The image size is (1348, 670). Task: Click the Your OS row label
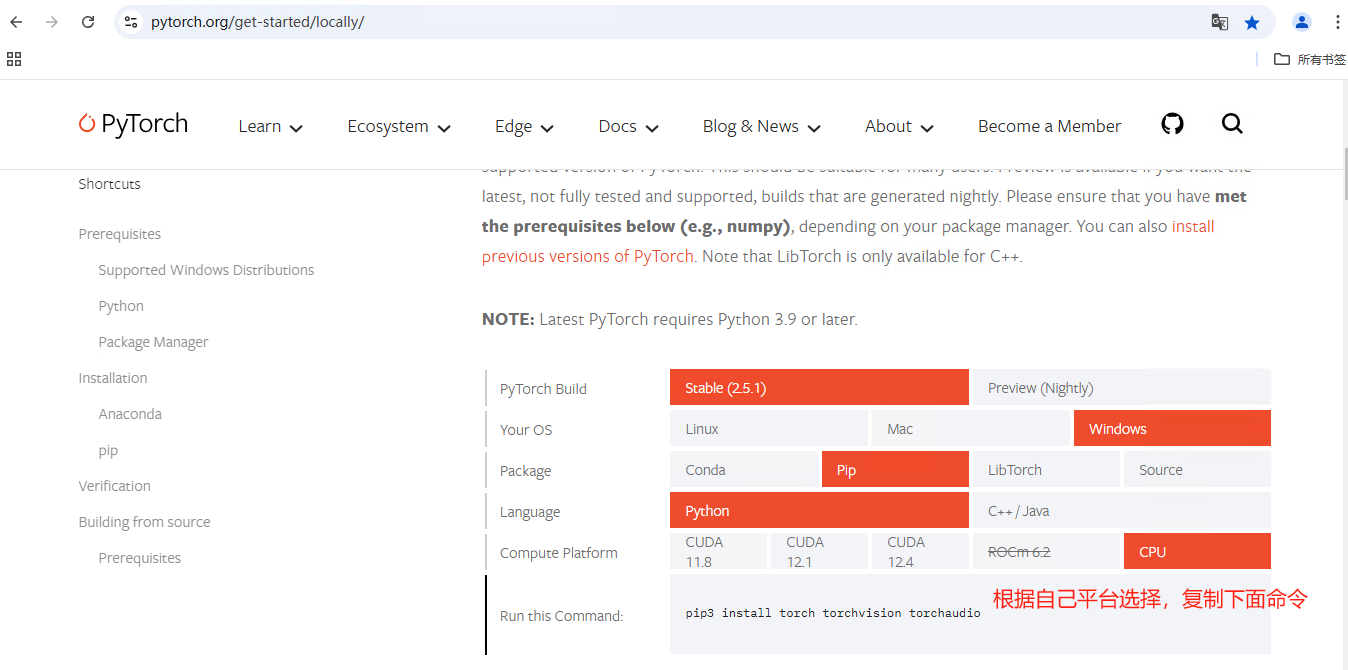click(x=526, y=430)
